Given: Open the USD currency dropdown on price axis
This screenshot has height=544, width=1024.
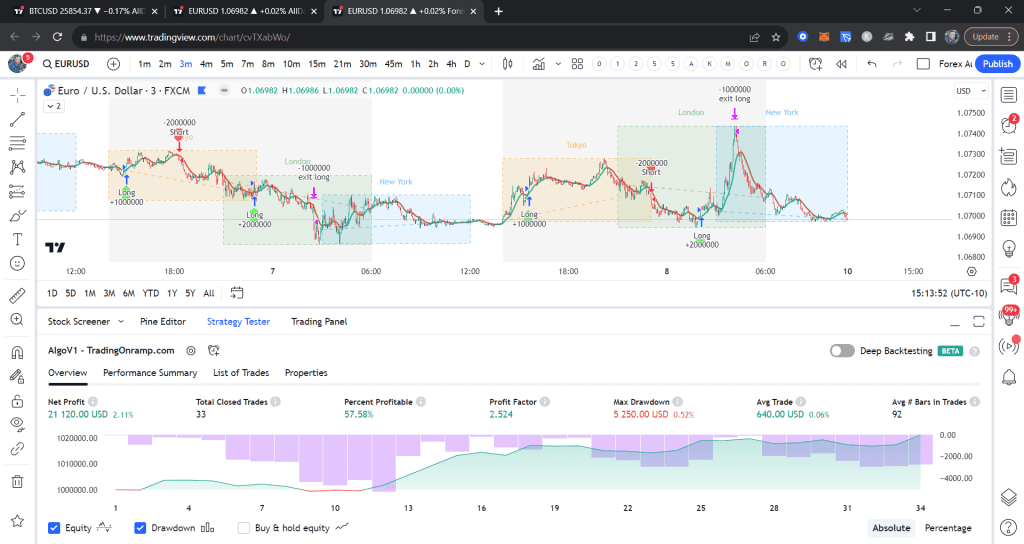Looking at the screenshot, I should click(x=967, y=91).
